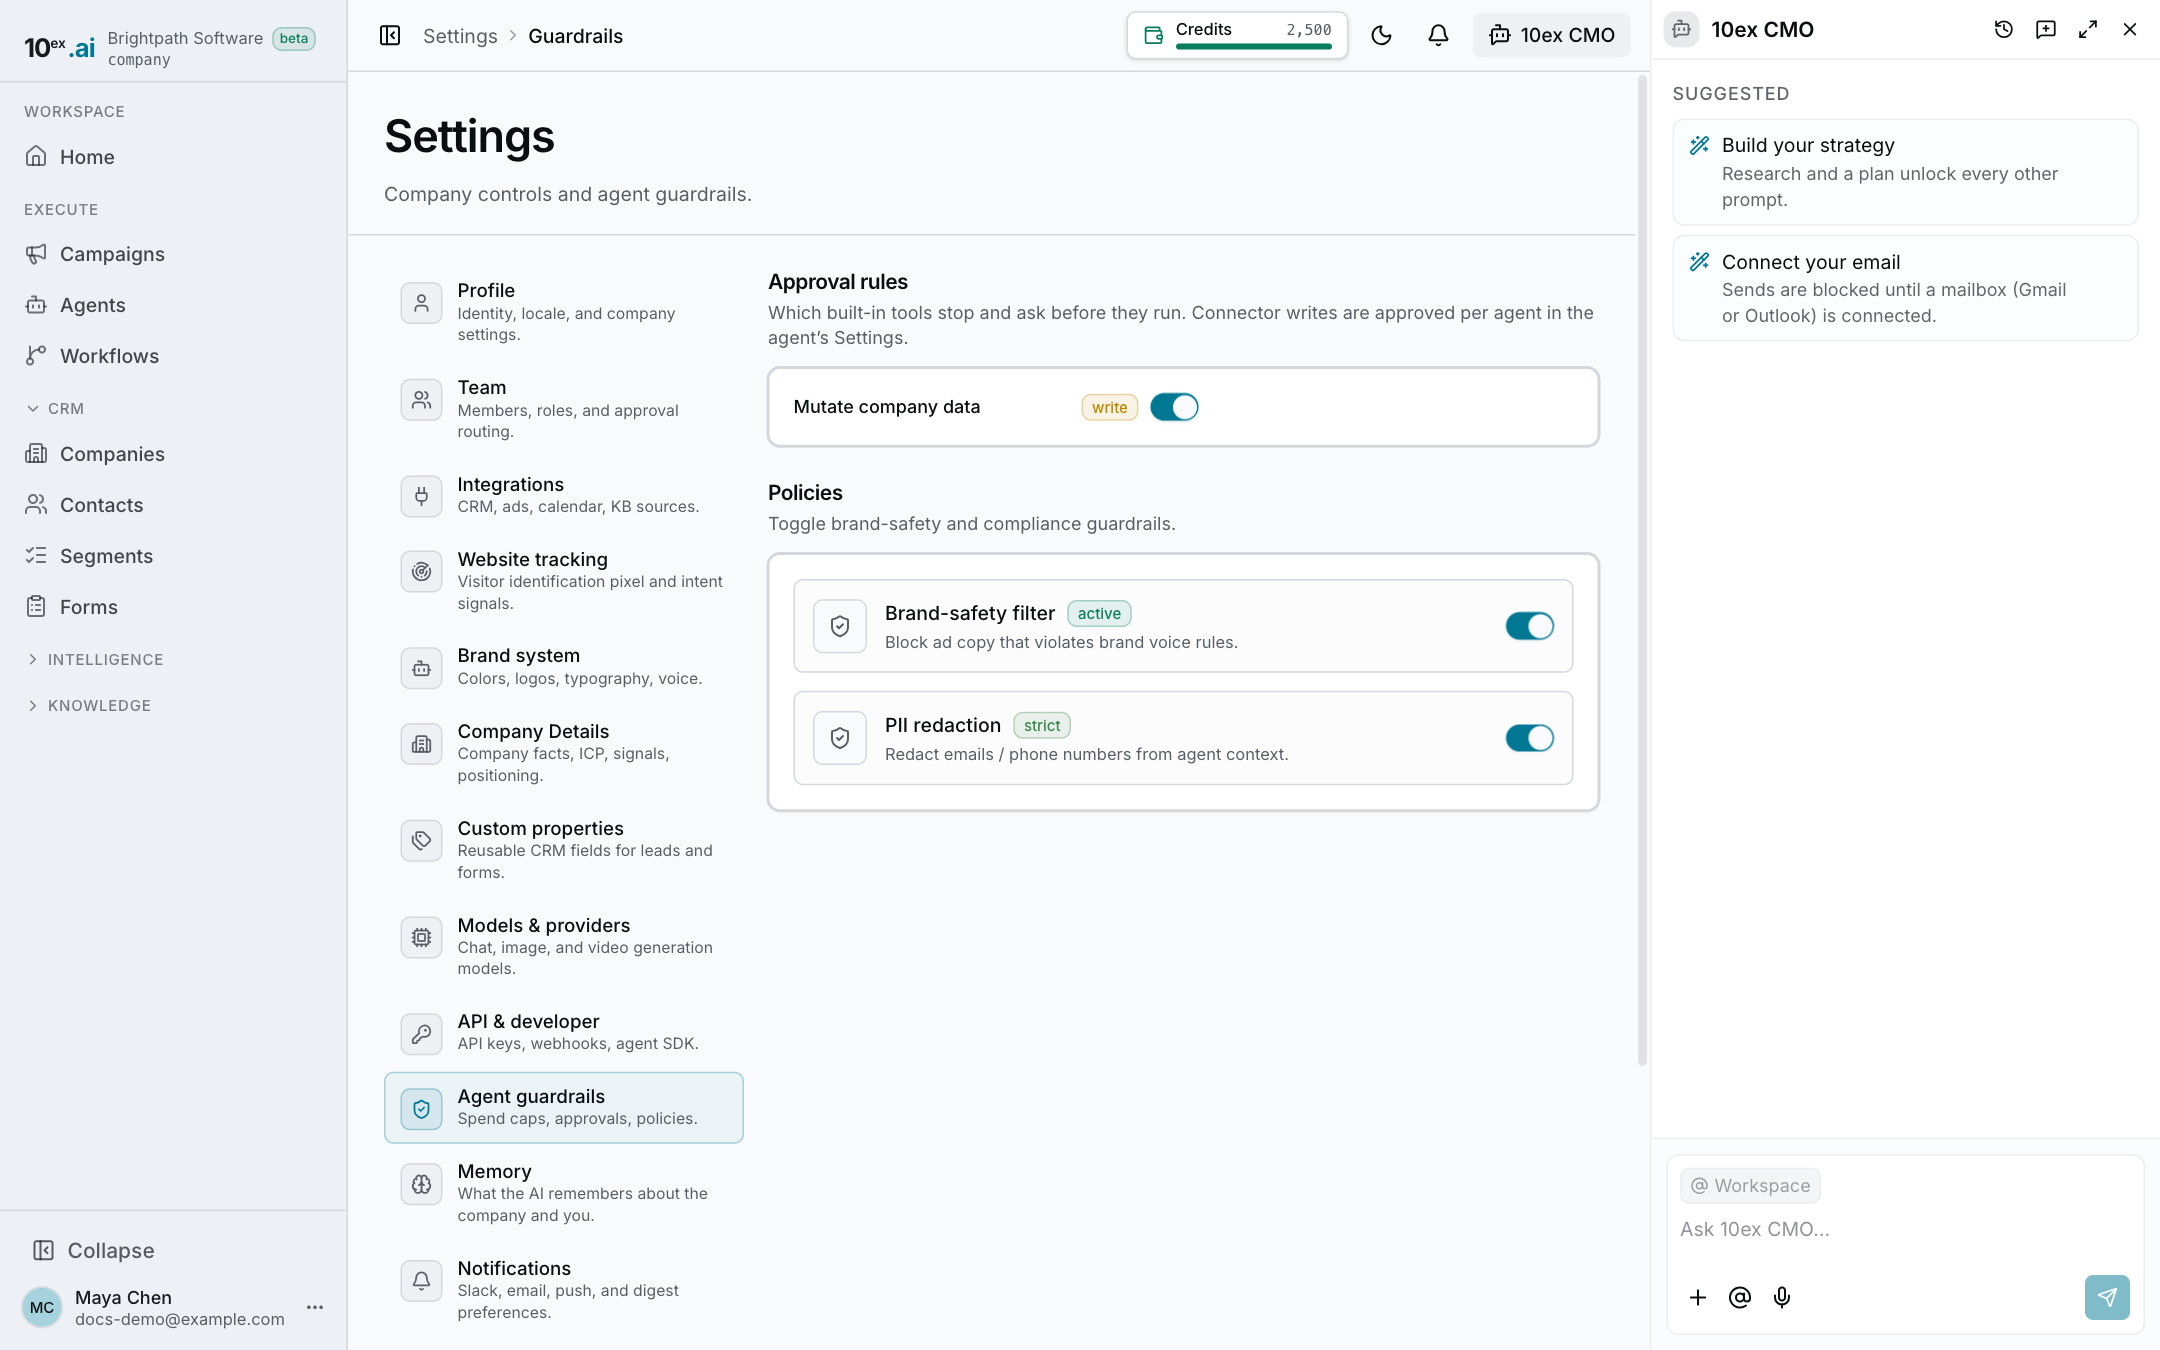Open notifications bell in top bar

coord(1438,35)
